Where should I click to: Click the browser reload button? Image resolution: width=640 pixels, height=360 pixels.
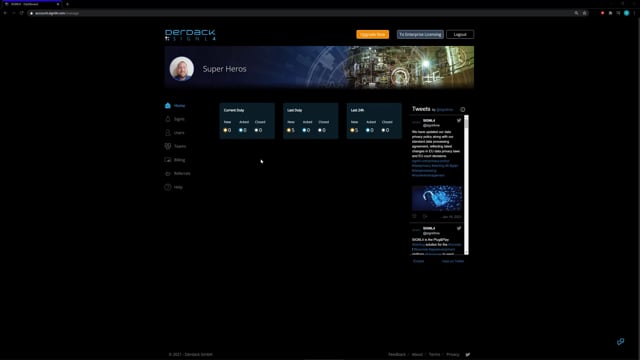coord(22,13)
